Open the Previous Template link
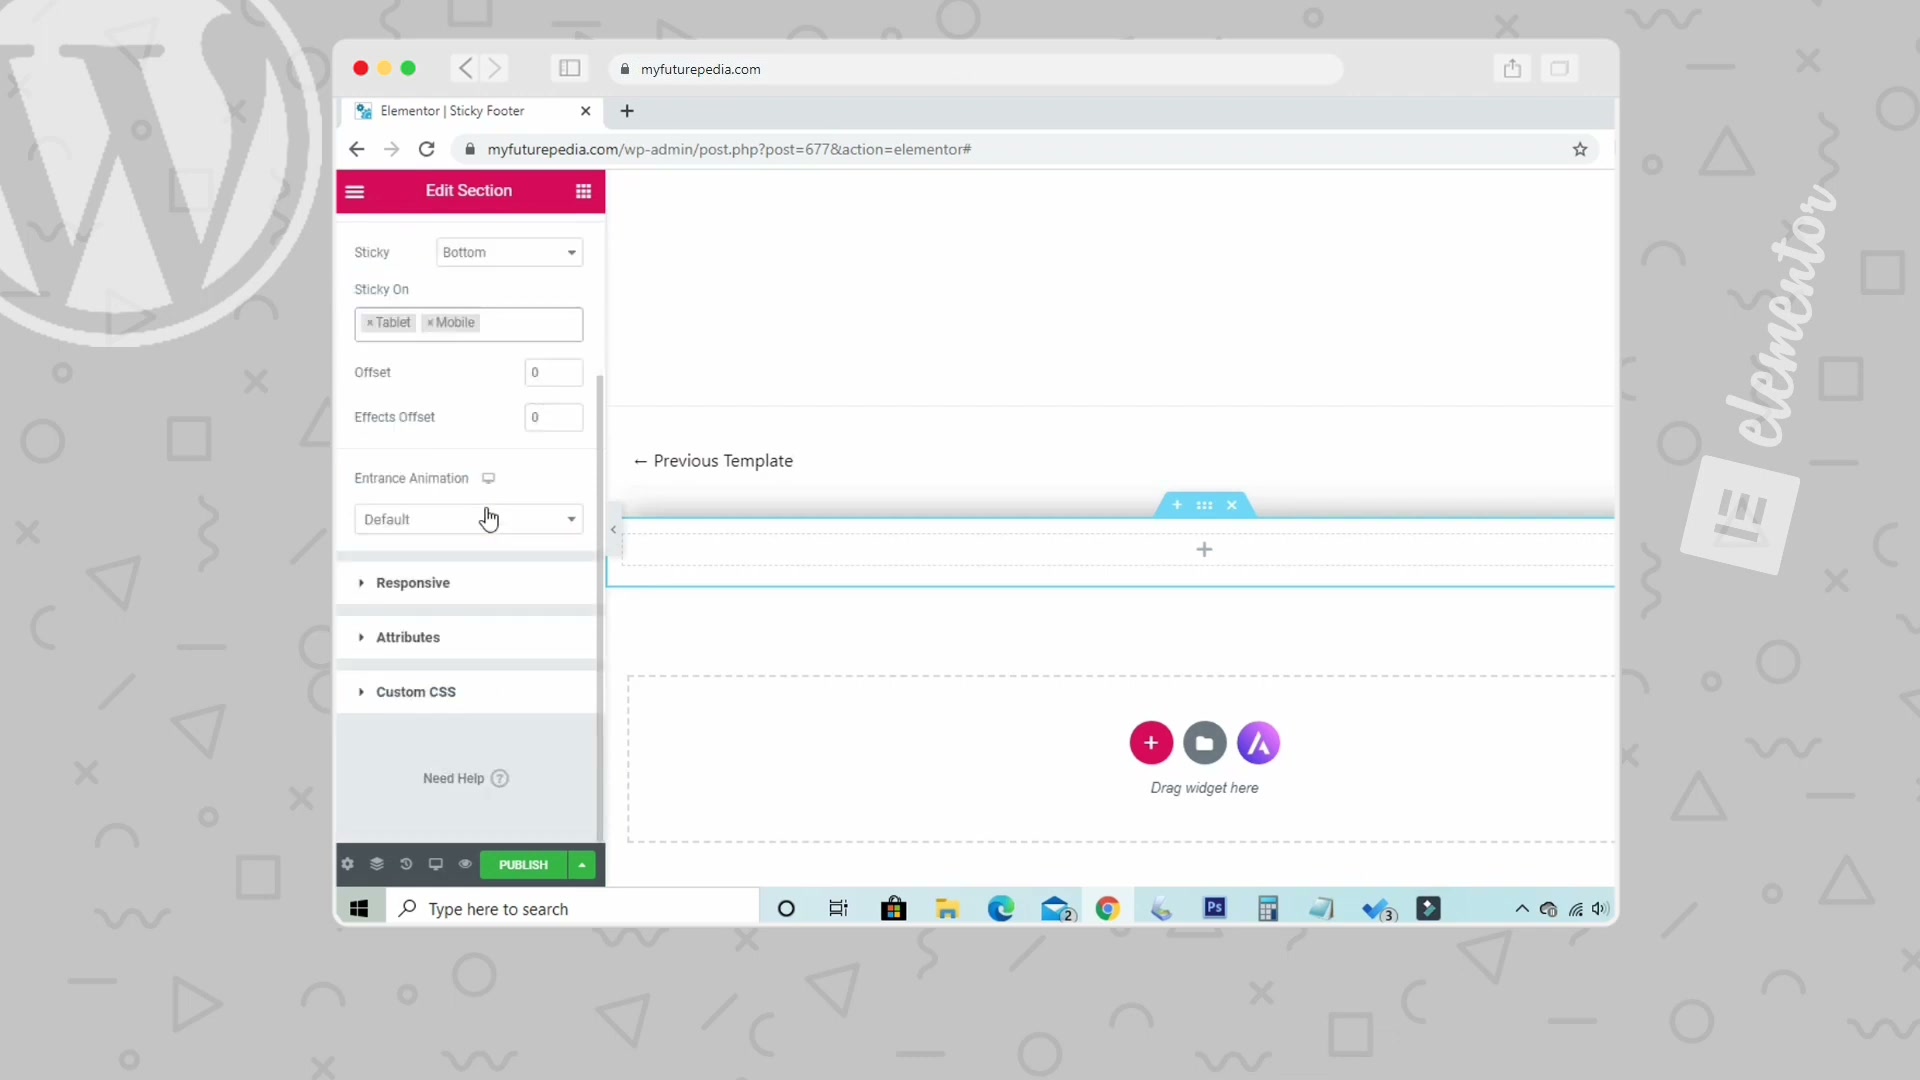This screenshot has width=1920, height=1080. pos(713,461)
